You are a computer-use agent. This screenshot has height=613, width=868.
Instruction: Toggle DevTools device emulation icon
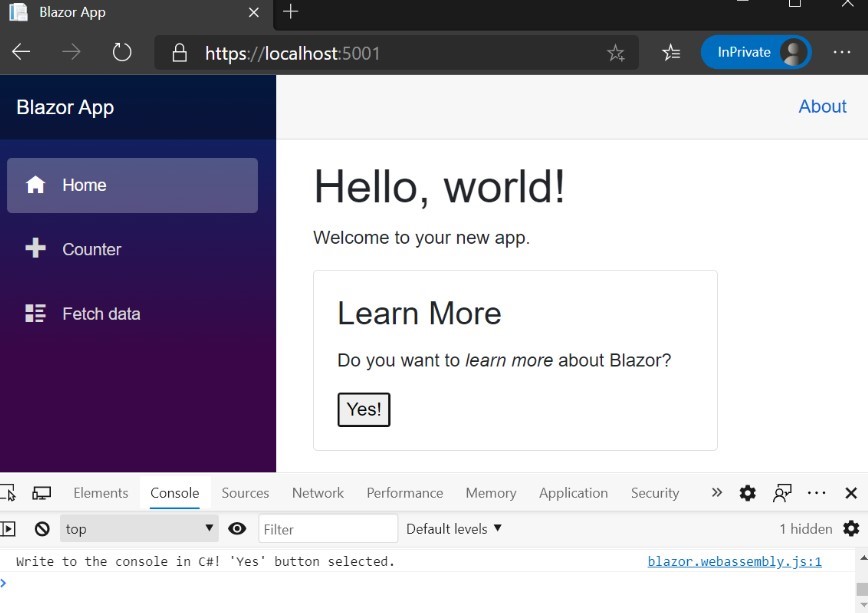[x=42, y=493]
